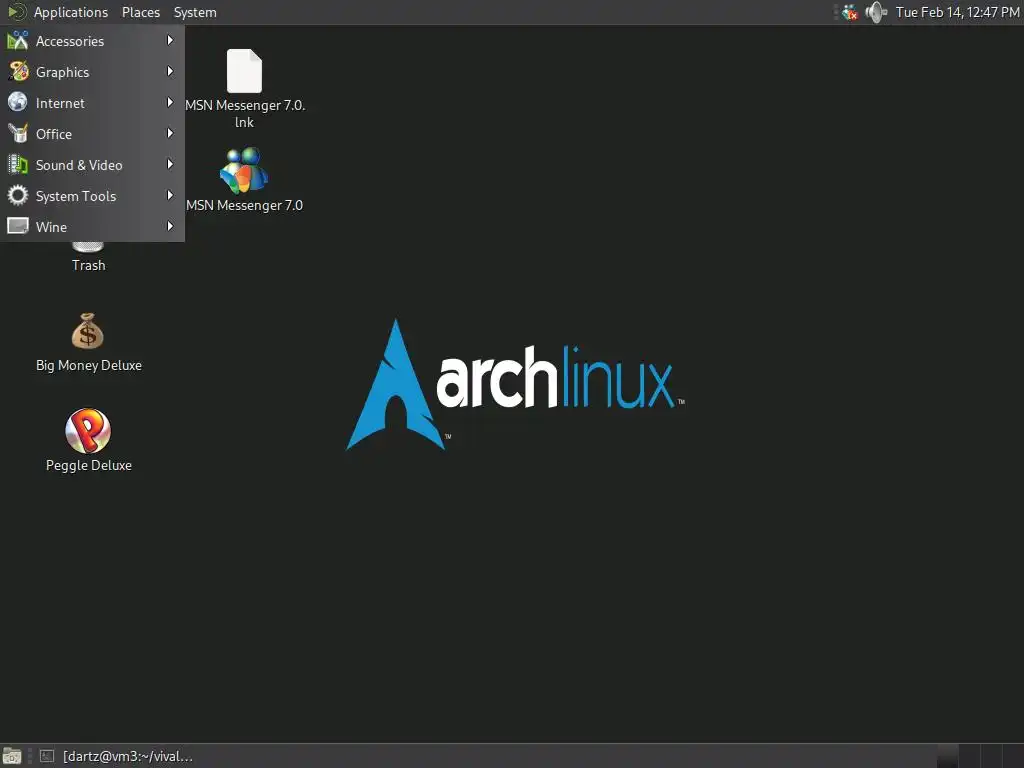The width and height of the screenshot is (1024, 768).
Task: Expand the System Tools submenu arrow
Action: 170,195
